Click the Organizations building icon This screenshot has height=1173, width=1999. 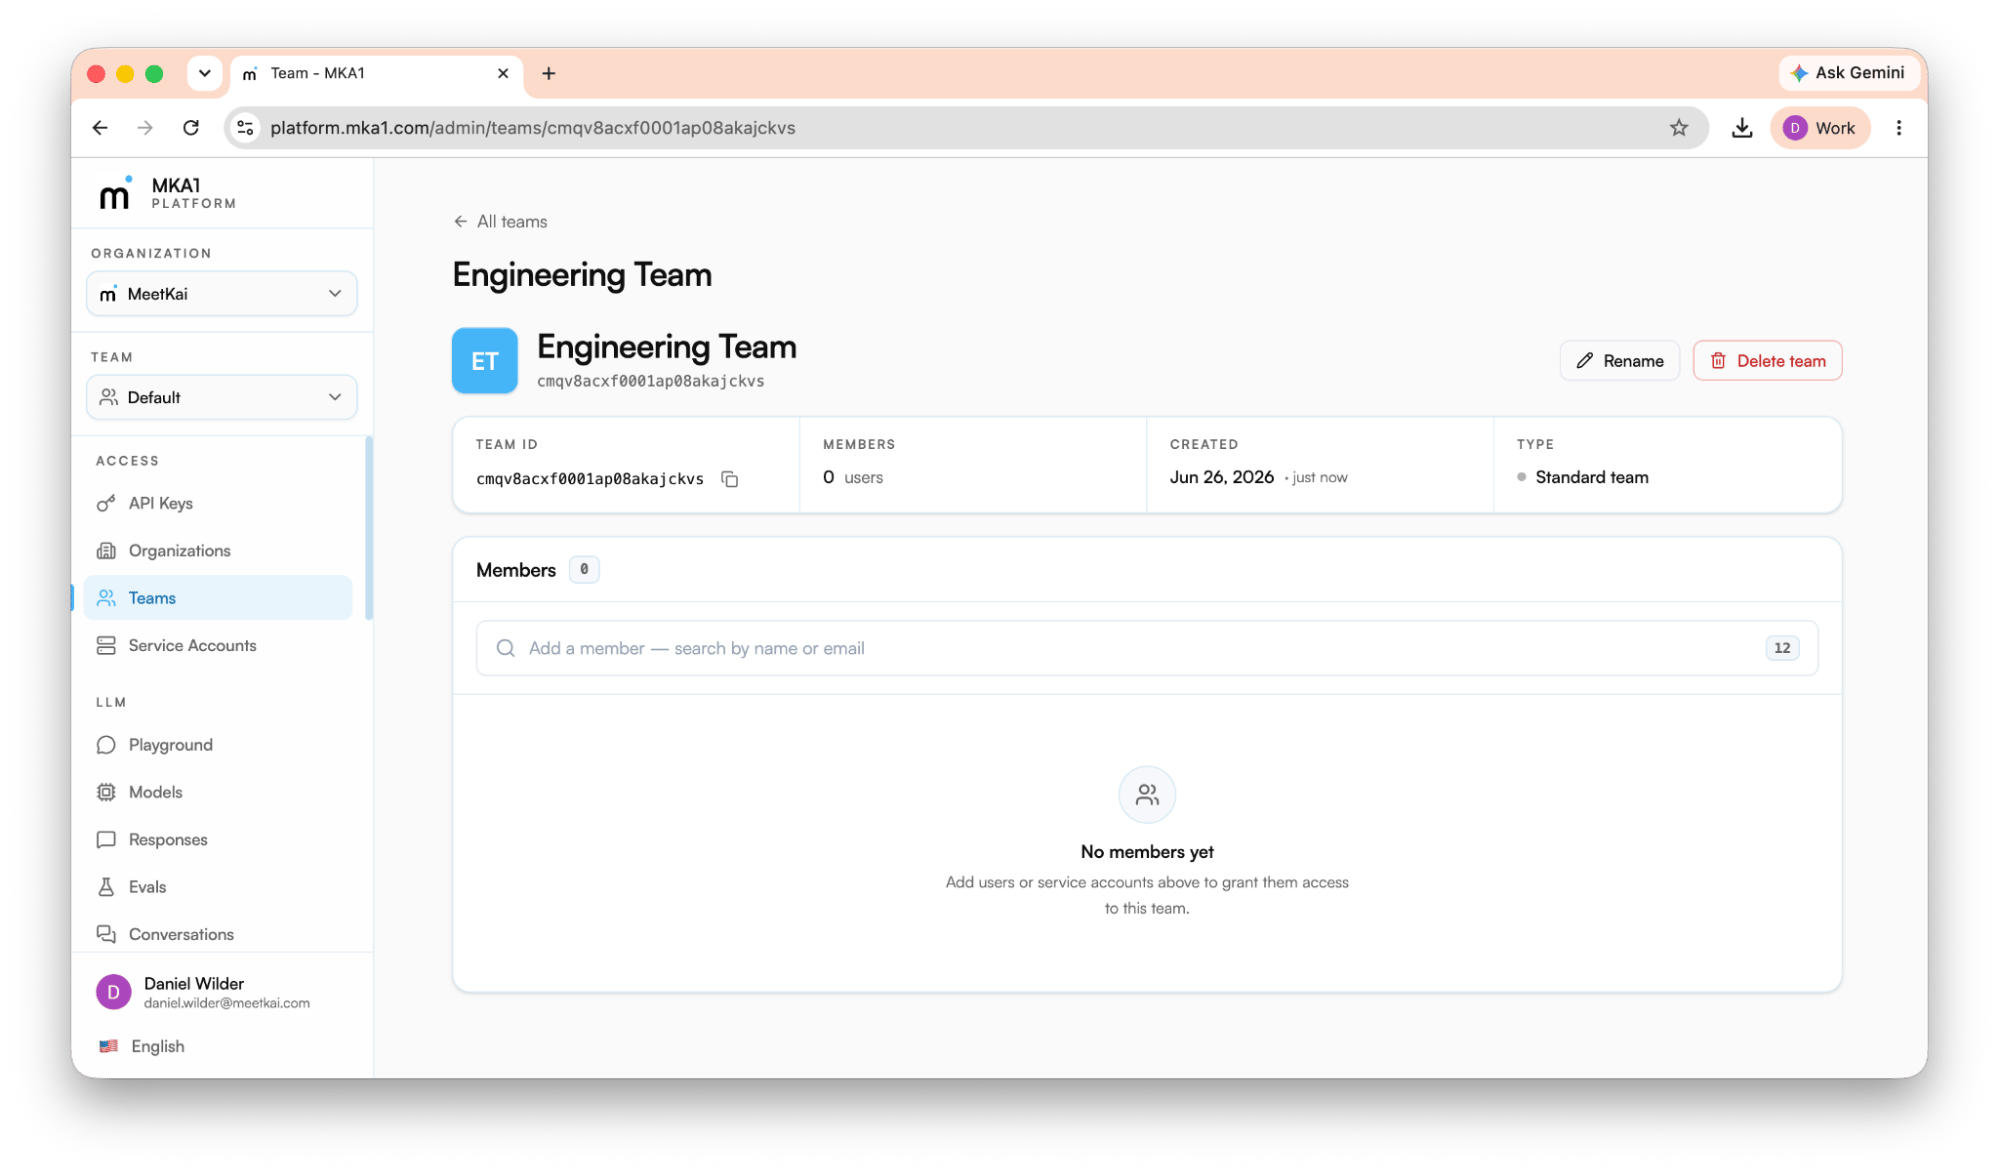[106, 551]
